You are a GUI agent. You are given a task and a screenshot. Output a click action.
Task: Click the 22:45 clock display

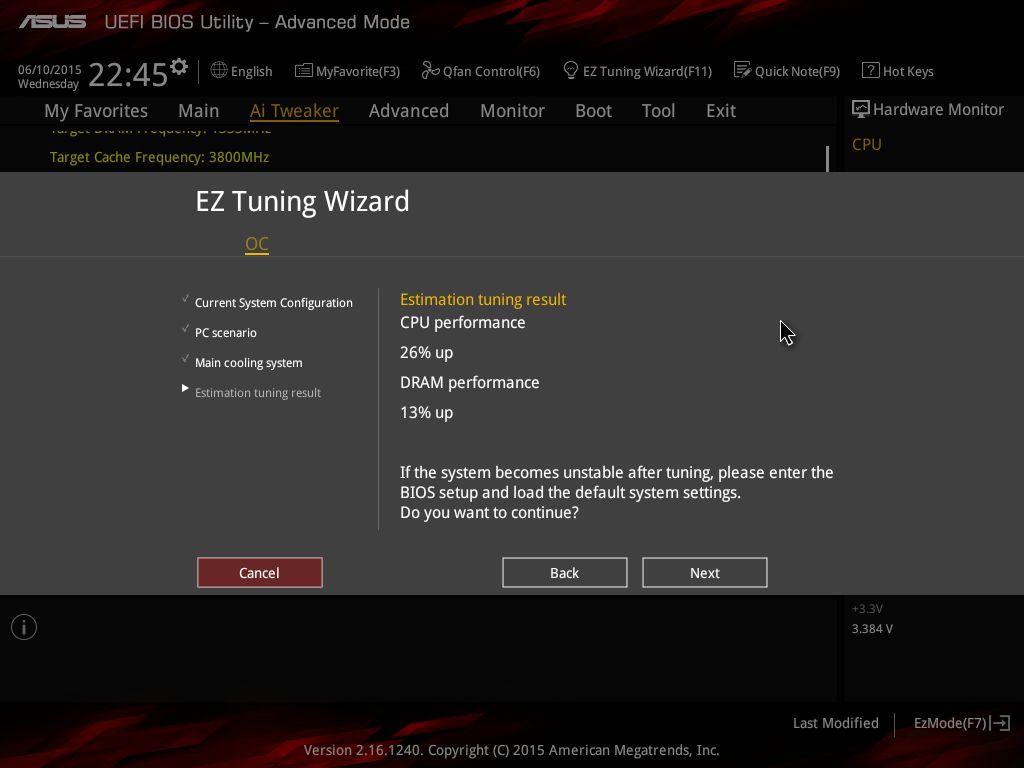pos(128,74)
